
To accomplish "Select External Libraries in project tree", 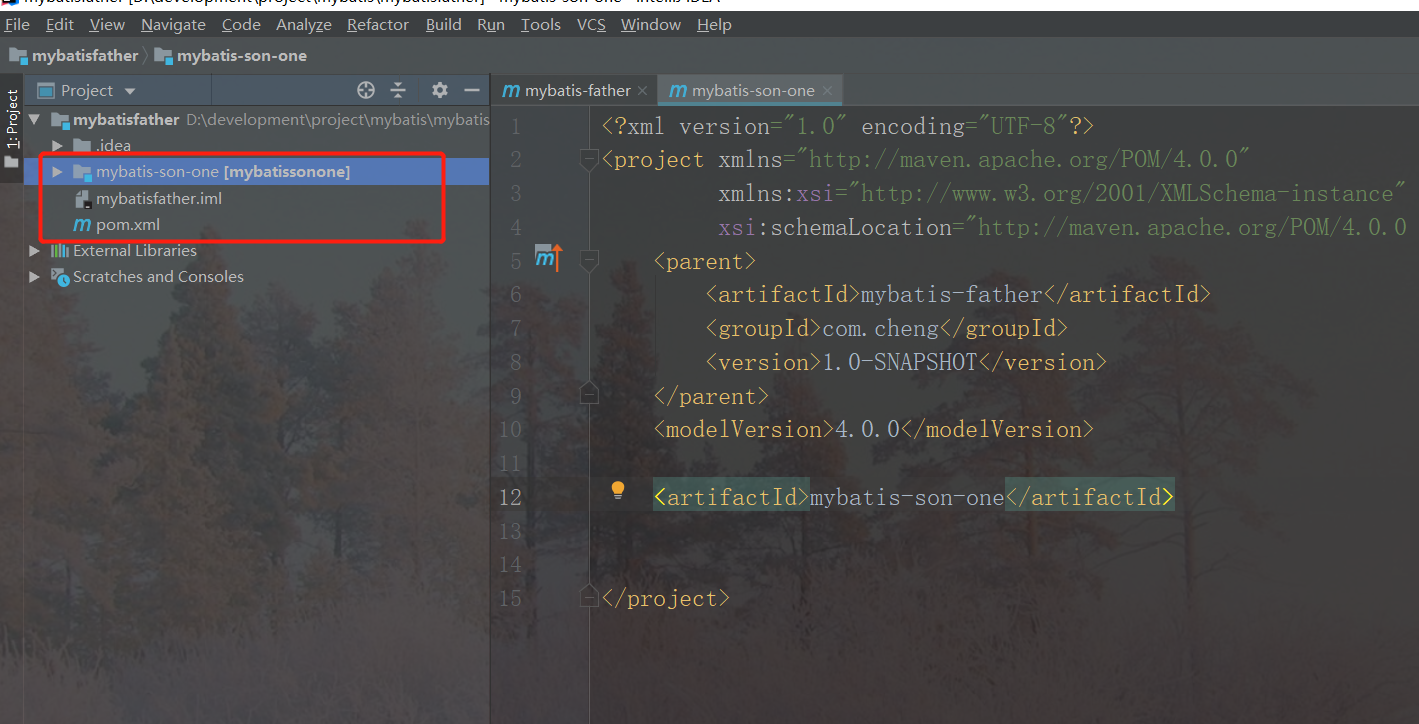I will tap(135, 250).
